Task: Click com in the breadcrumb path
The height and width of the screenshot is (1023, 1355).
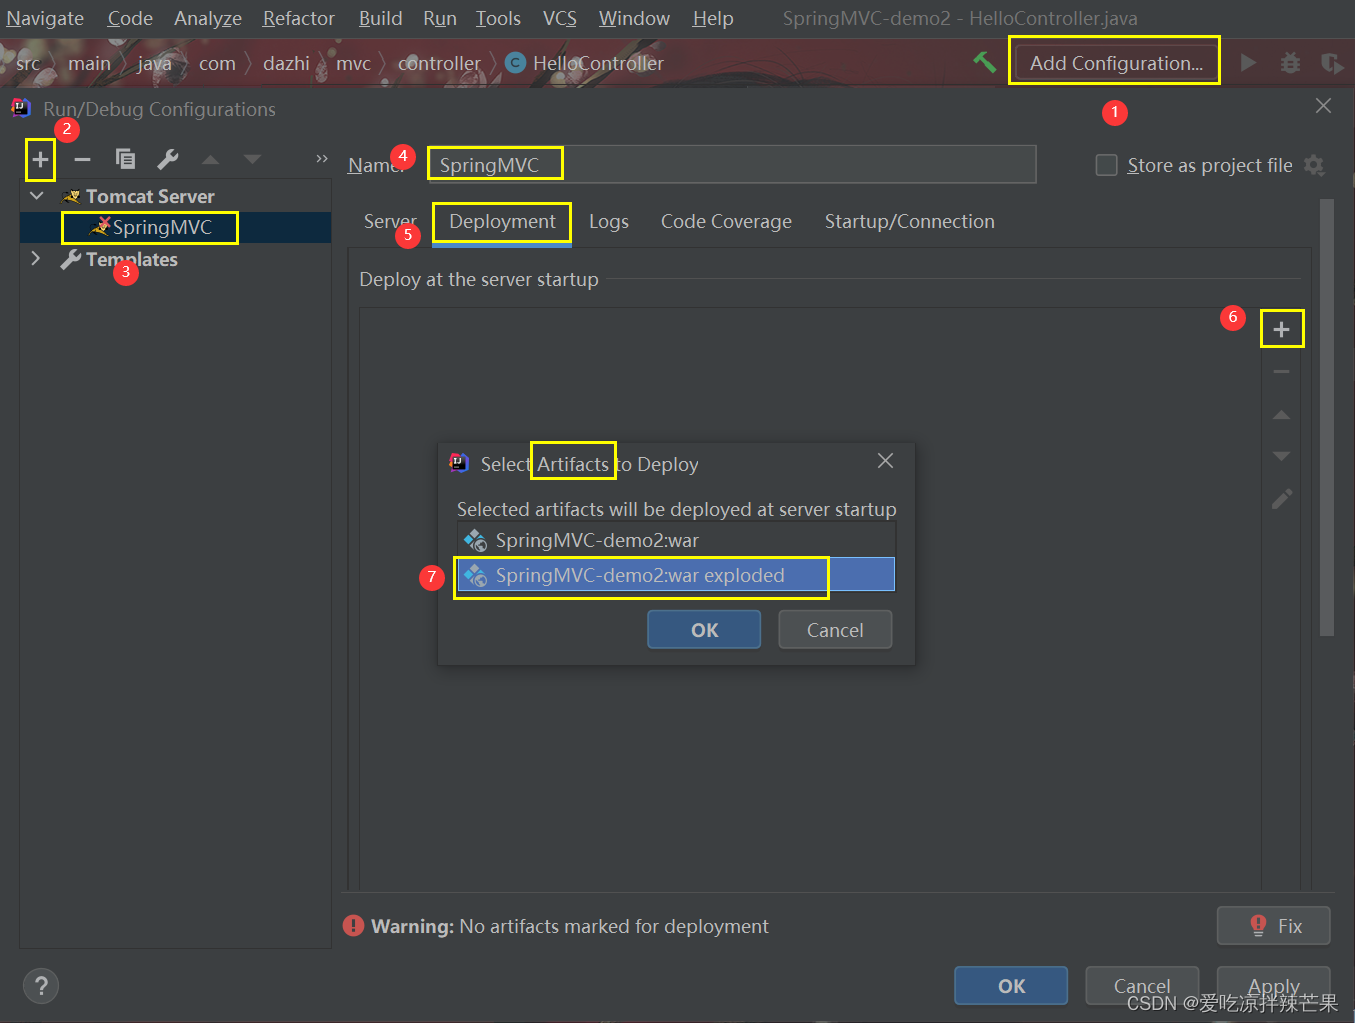Action: (217, 63)
